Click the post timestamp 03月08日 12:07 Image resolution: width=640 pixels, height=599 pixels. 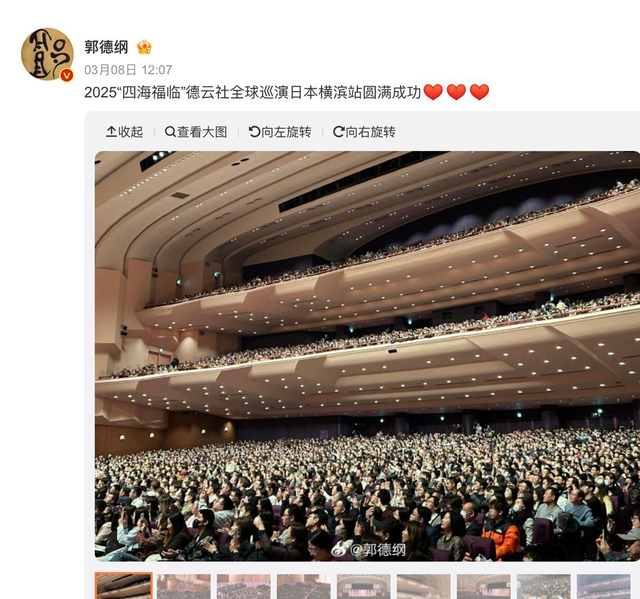click(x=128, y=70)
